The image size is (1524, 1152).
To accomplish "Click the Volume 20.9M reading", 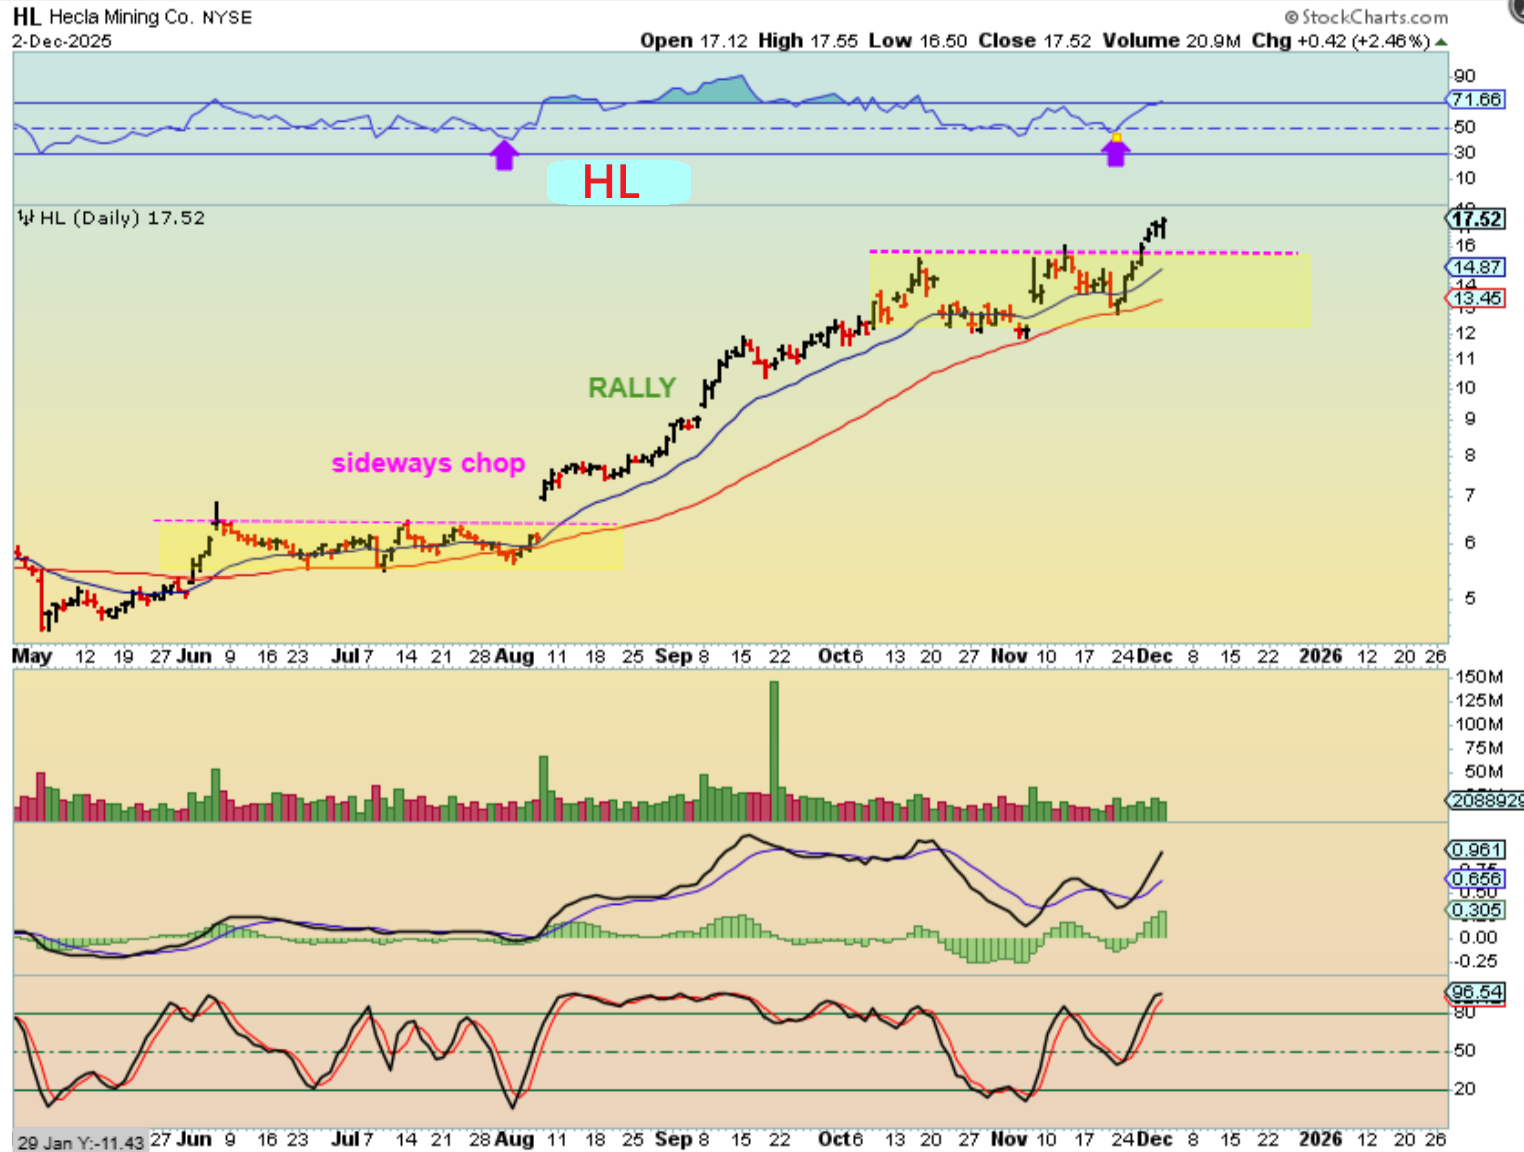I will tap(1172, 41).
